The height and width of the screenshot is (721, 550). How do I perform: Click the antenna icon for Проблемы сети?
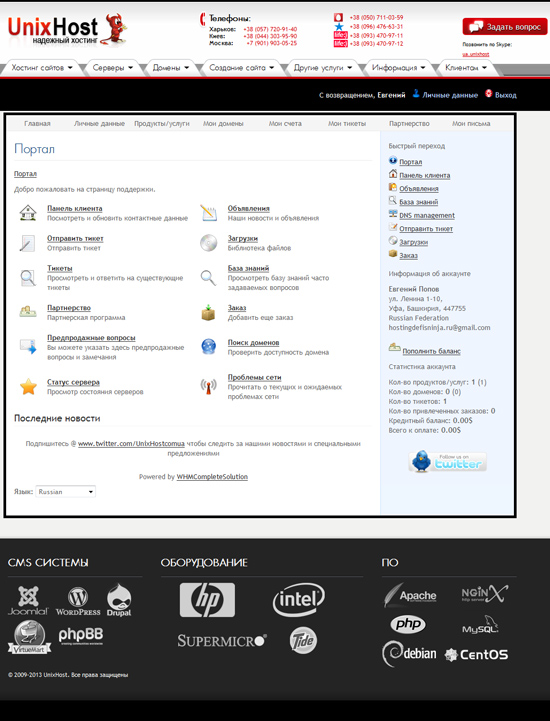point(208,386)
